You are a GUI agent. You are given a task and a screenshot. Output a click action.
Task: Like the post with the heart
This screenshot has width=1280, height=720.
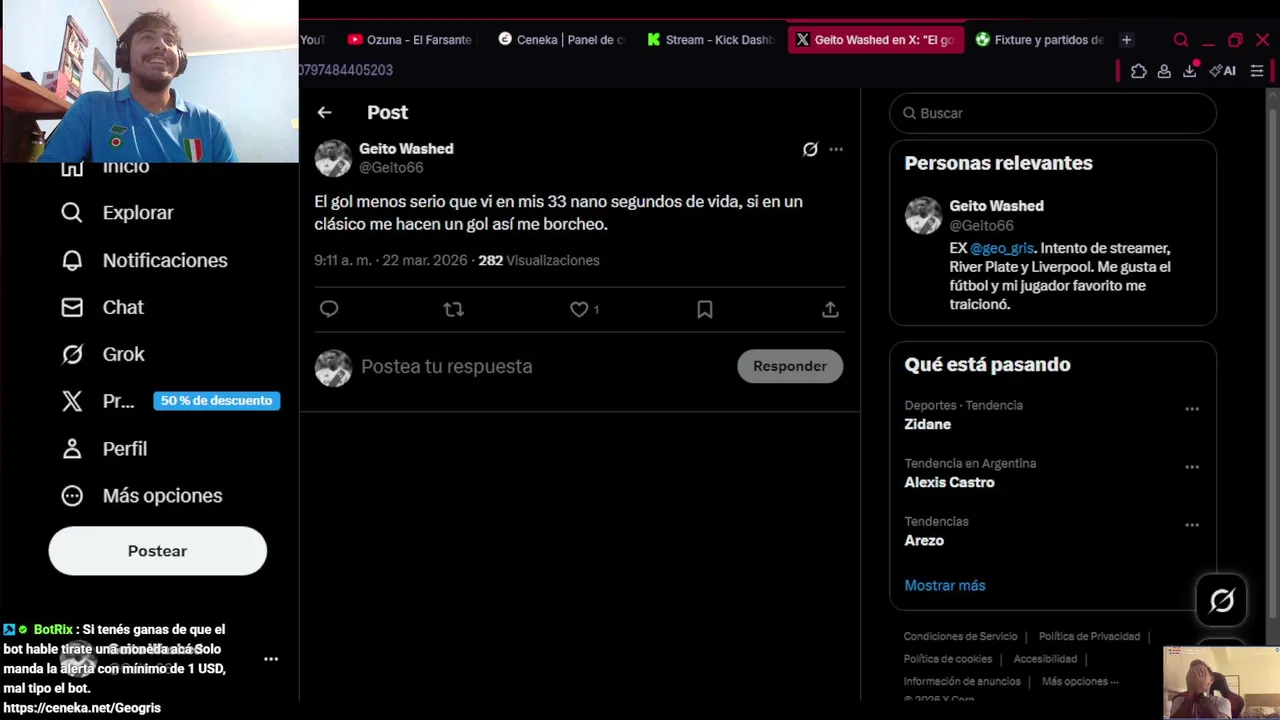(579, 309)
